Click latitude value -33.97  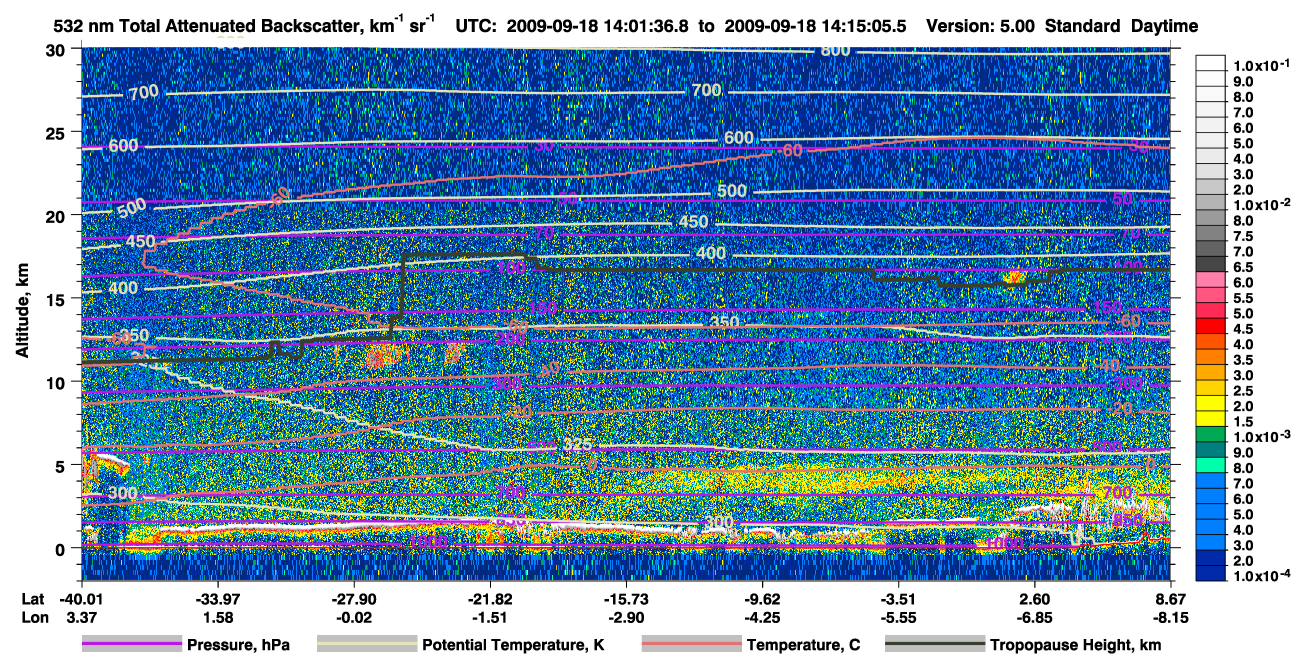pos(217,598)
